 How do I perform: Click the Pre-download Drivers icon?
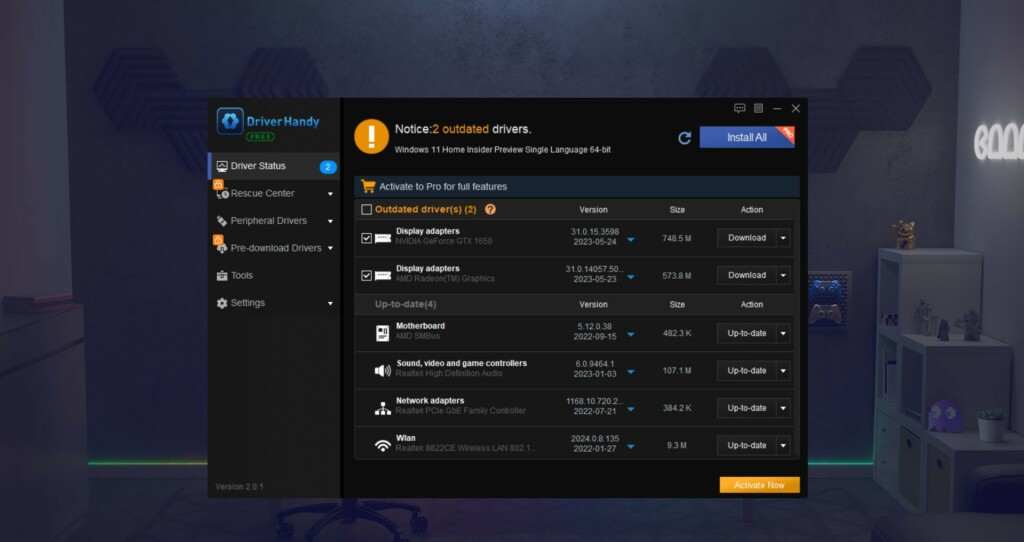click(x=222, y=248)
